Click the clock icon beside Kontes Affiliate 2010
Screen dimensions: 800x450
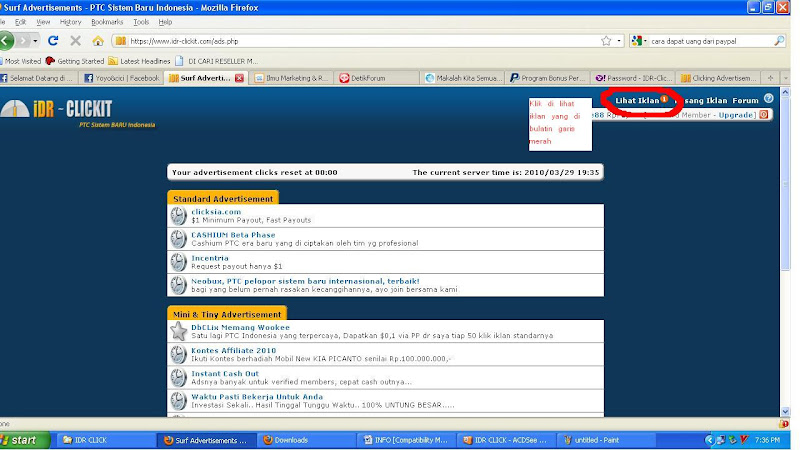(x=179, y=355)
